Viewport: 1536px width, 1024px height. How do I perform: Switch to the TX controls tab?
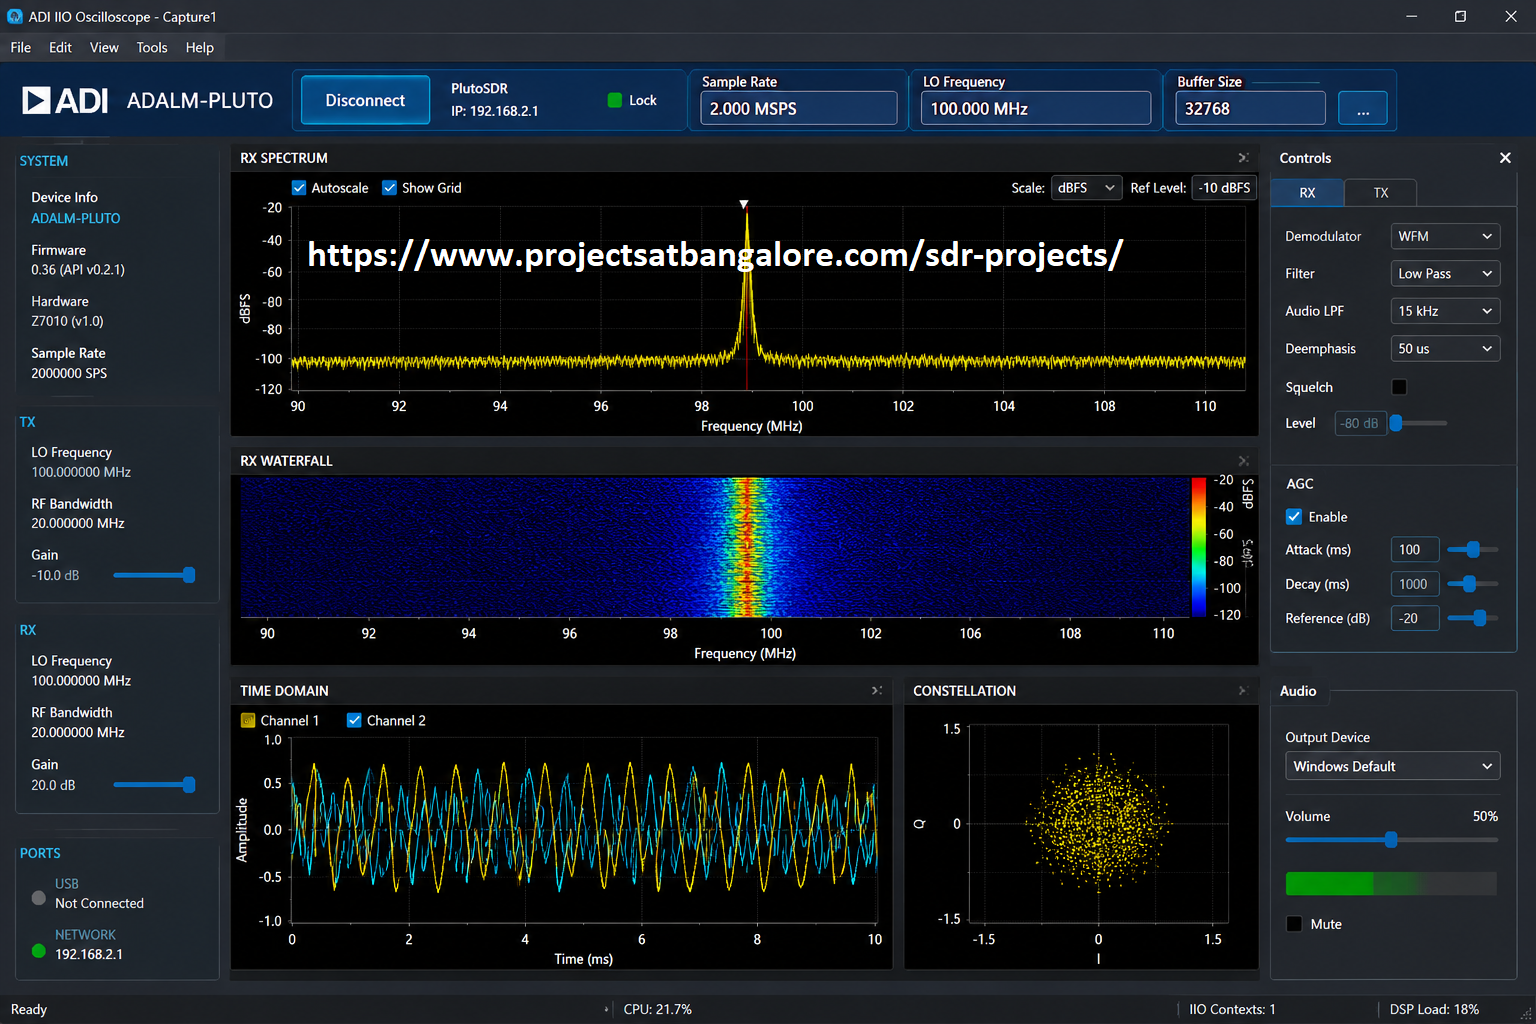(x=1381, y=193)
